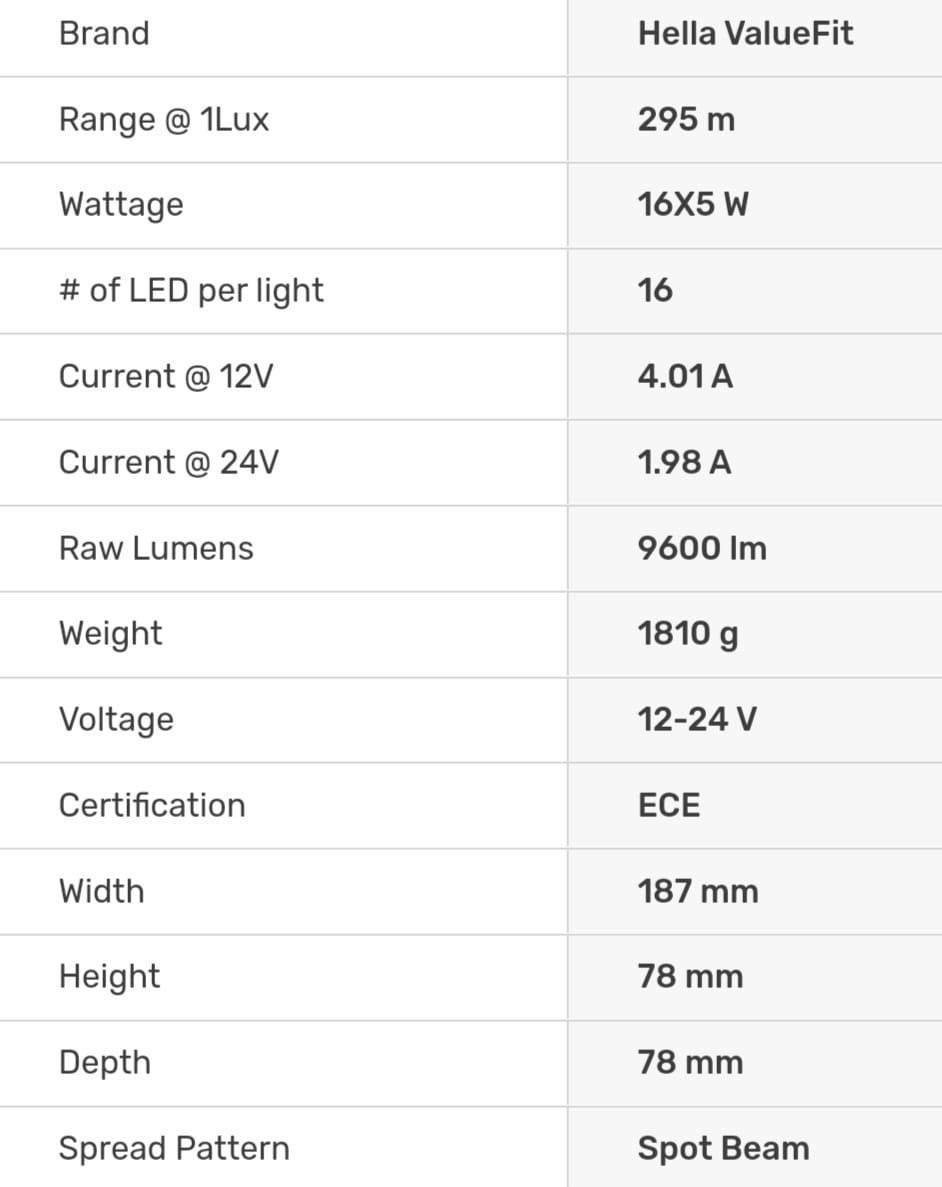942x1187 pixels.
Task: Click the Weight row label
Action: pyautogui.click(x=110, y=634)
